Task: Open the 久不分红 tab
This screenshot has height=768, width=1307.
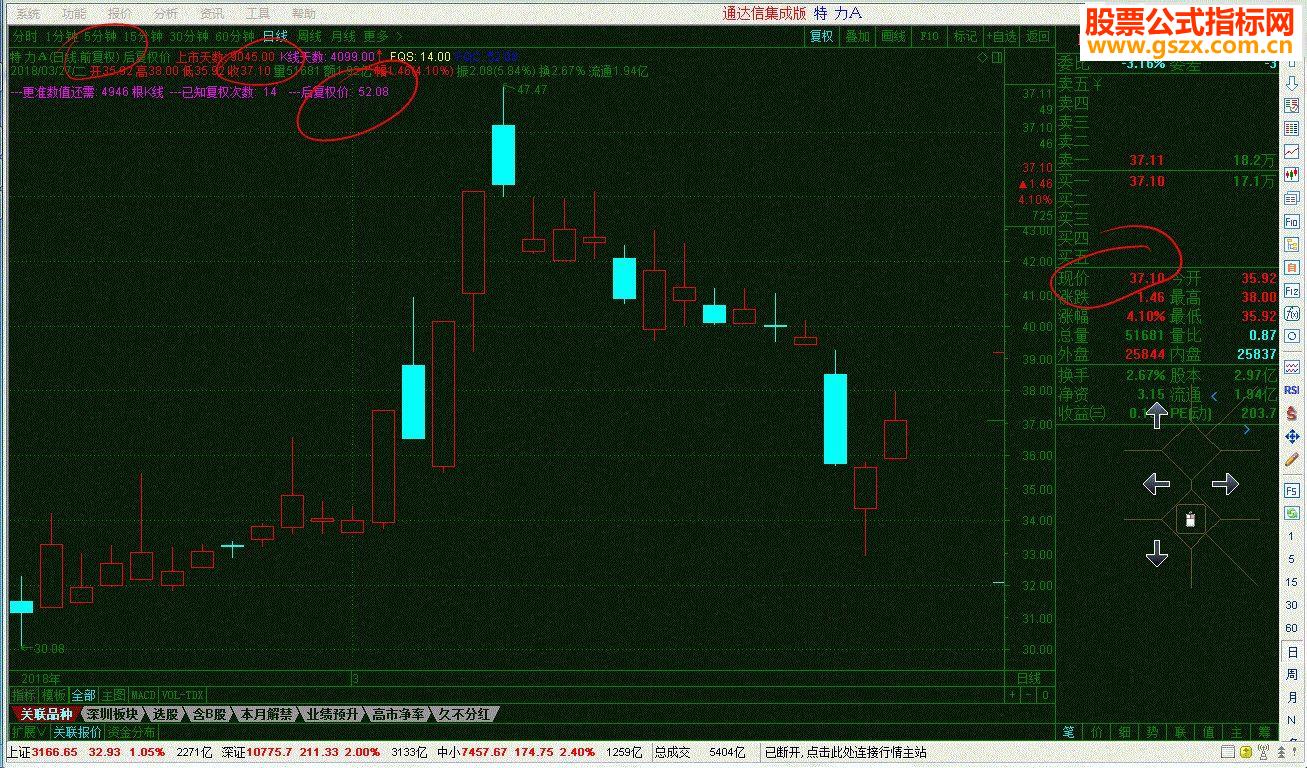Action: tap(464, 714)
